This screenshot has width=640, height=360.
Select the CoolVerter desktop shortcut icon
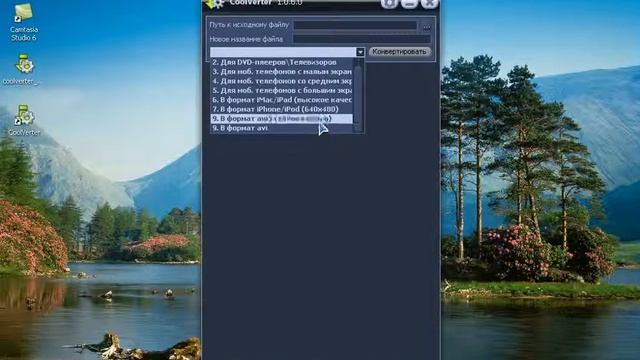[x=24, y=120]
